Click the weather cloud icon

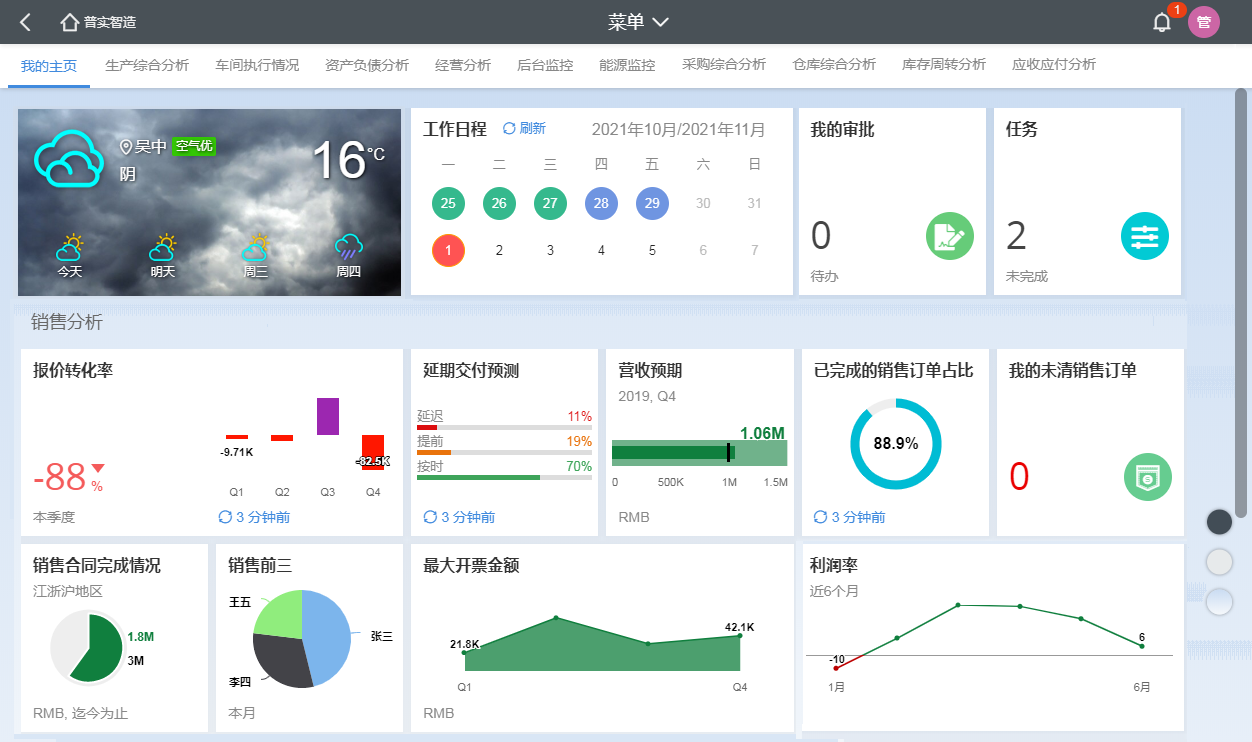68,159
